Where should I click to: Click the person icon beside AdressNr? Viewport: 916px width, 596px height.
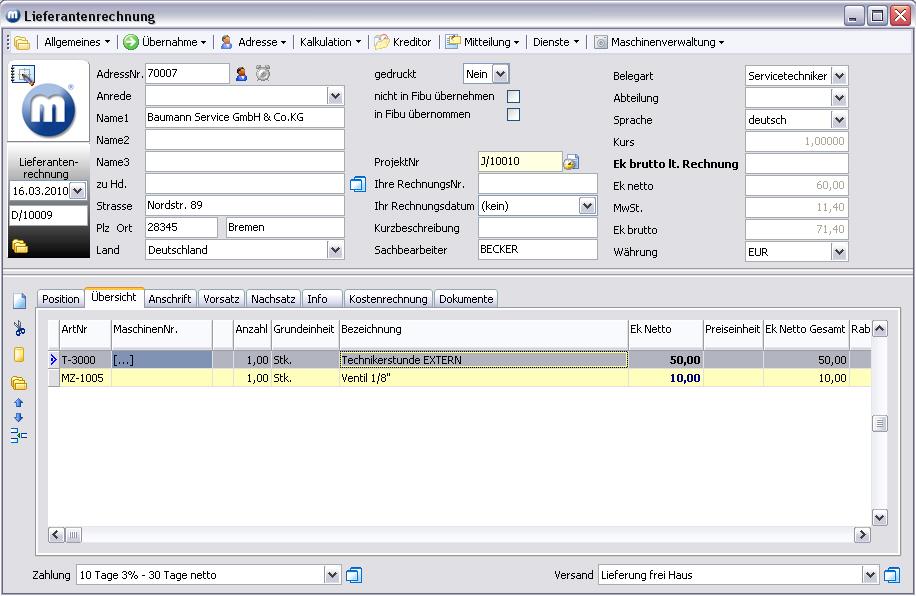[241, 73]
